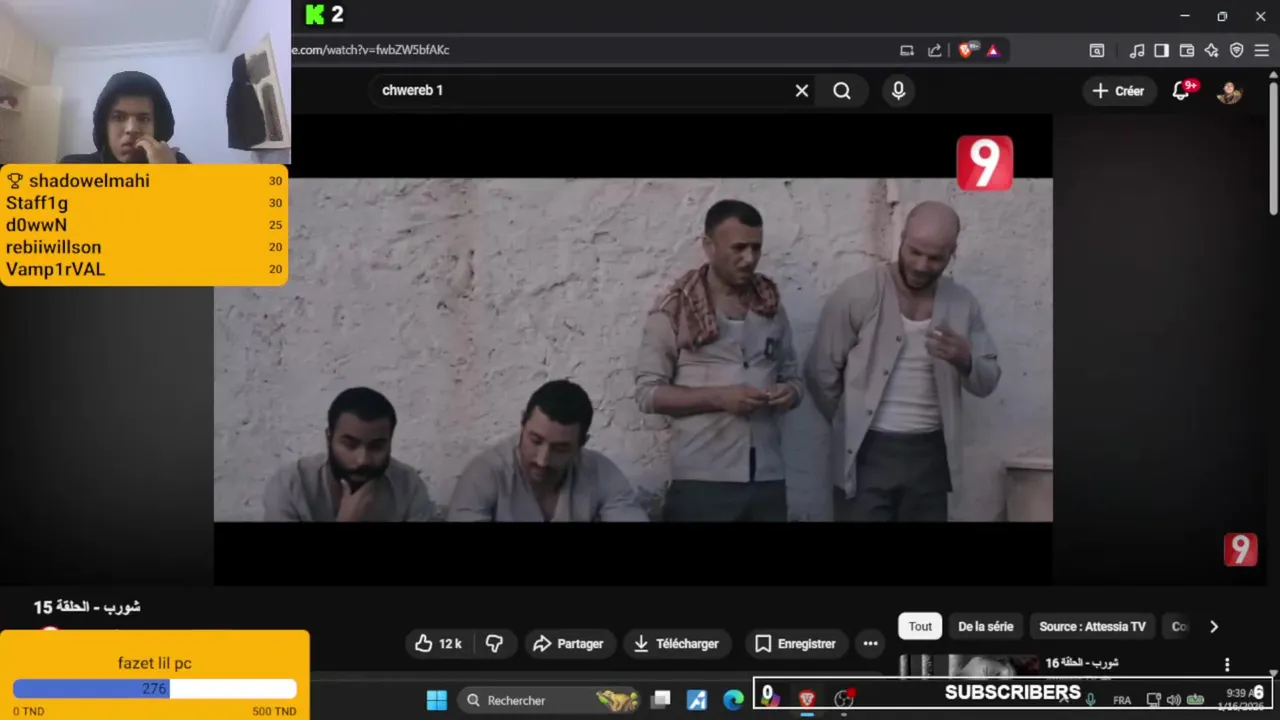
Task: Dislike the video with the thumbs-down icon
Action: pyautogui.click(x=494, y=644)
